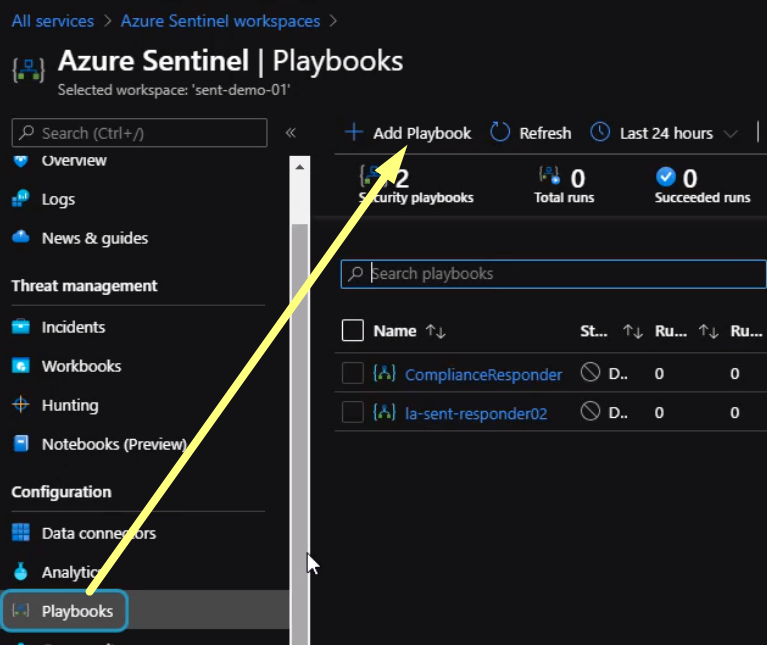Click the Add Playbook button
The height and width of the screenshot is (645, 767).
click(x=408, y=133)
